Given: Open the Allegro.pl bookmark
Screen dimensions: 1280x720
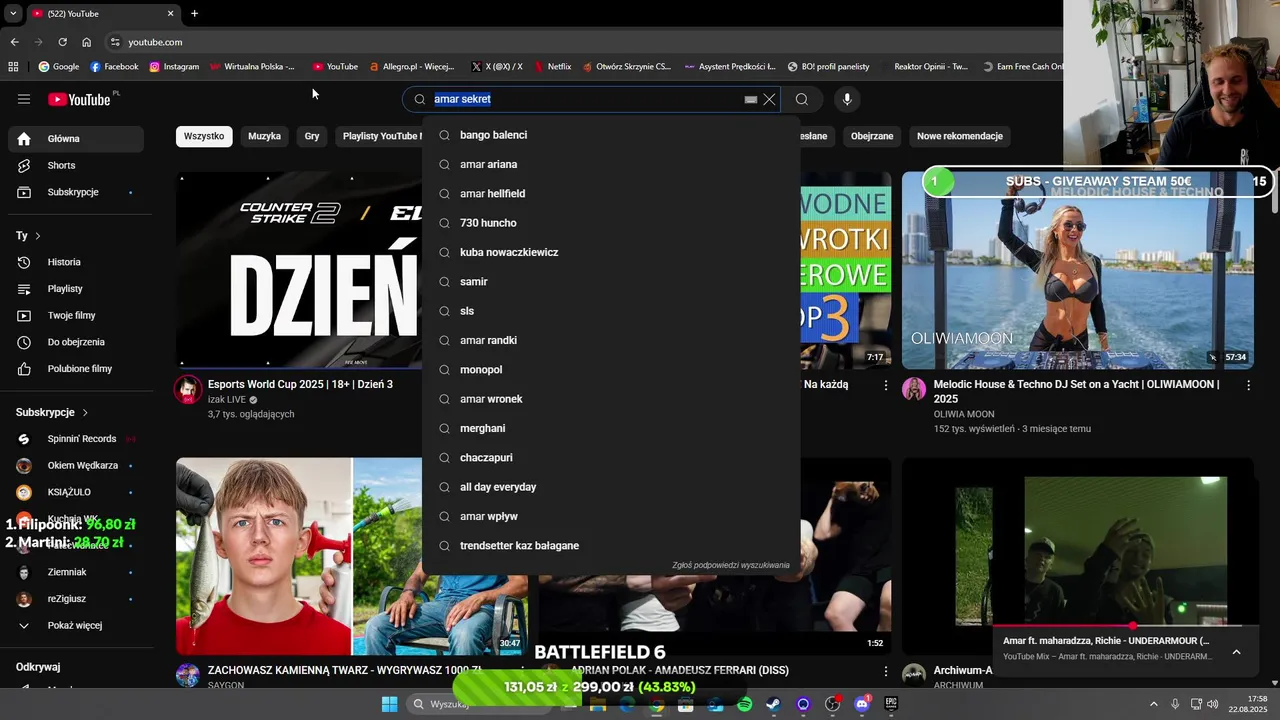Looking at the screenshot, I should [x=411, y=67].
